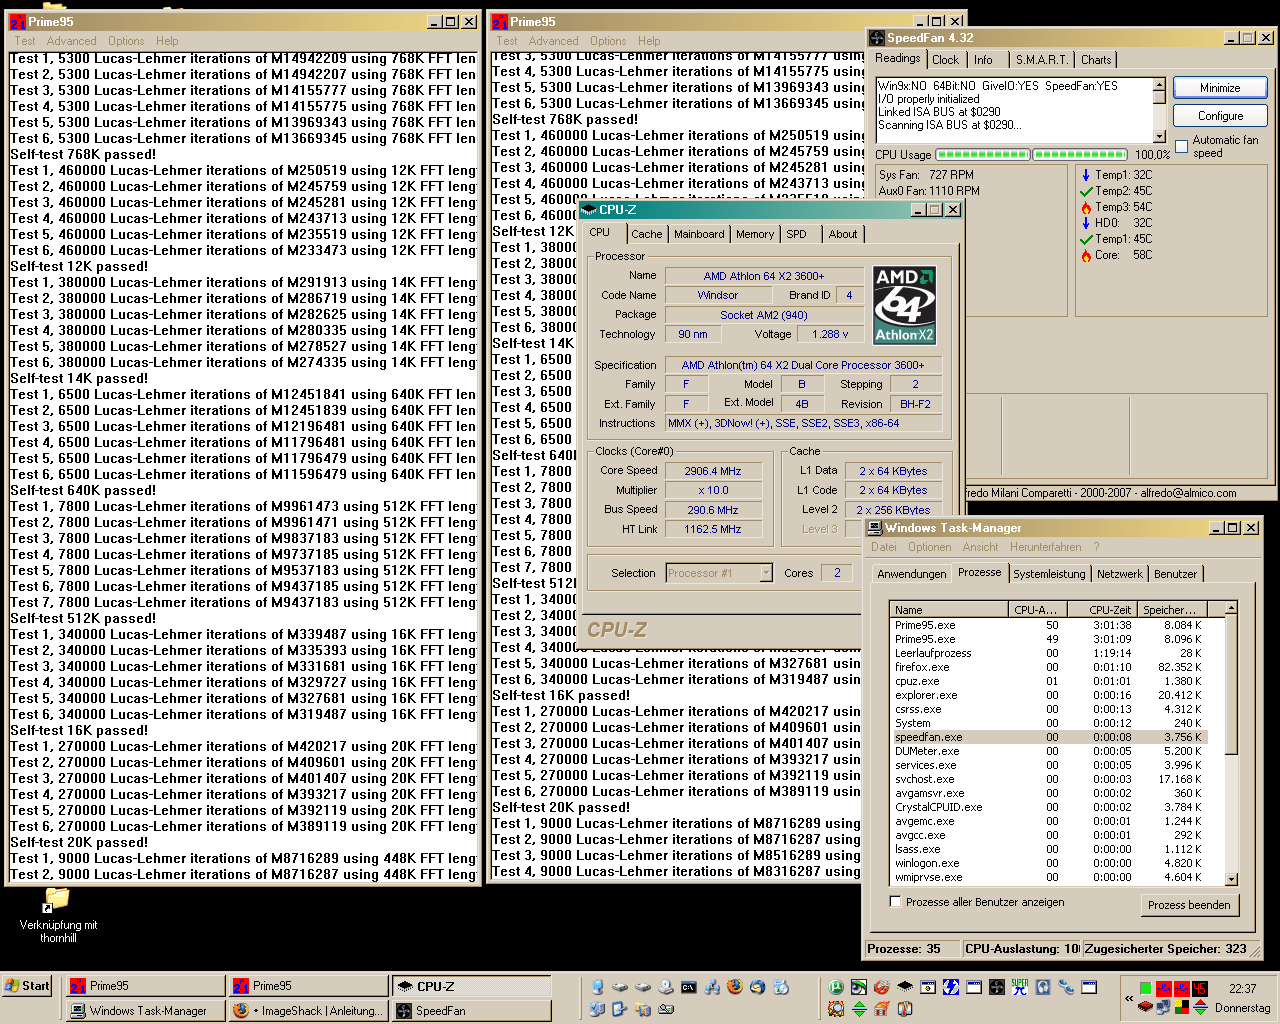
Task: Click the Minimize button in SpeedFan
Action: pyautogui.click(x=1220, y=88)
